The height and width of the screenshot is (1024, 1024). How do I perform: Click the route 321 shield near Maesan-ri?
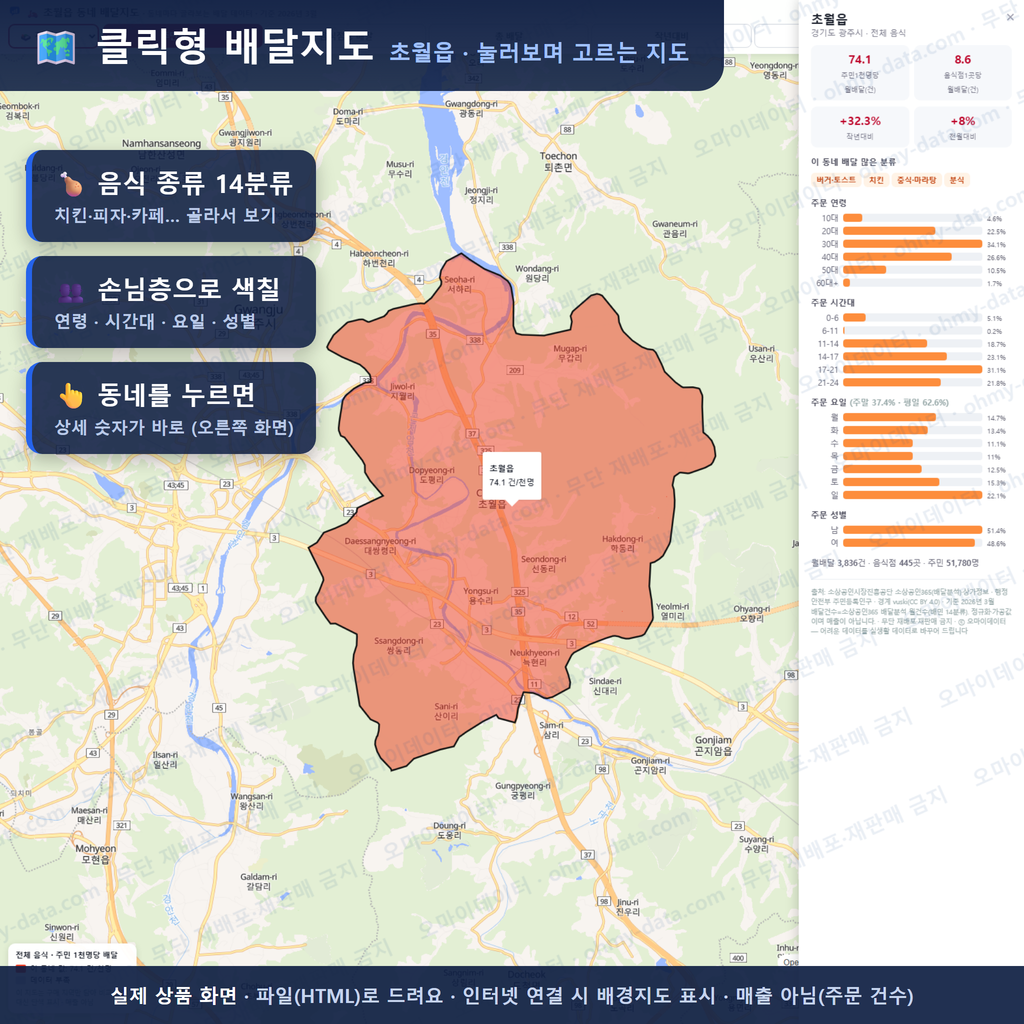tap(121, 825)
